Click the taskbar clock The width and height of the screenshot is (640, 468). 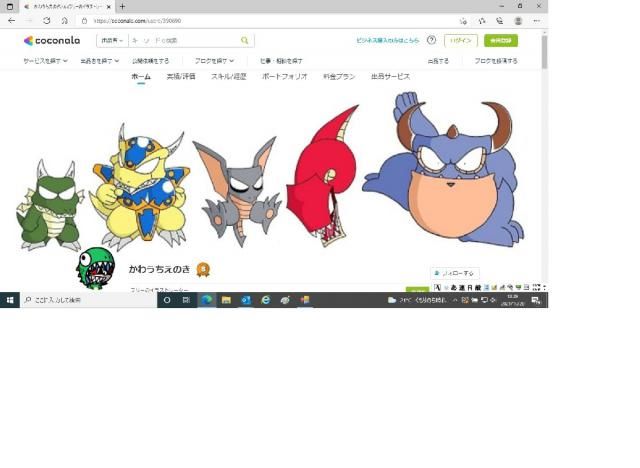tap(512, 300)
